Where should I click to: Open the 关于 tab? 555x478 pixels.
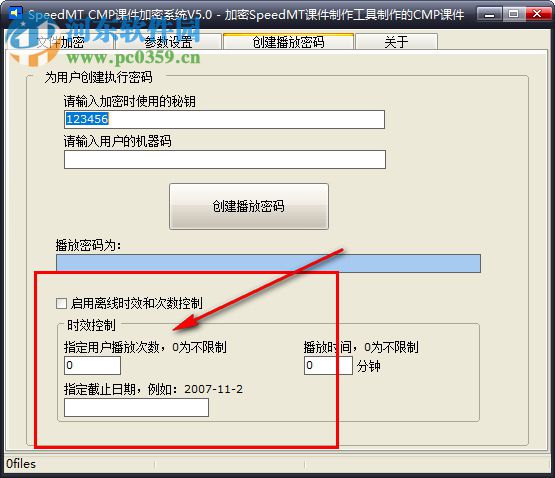[396, 42]
